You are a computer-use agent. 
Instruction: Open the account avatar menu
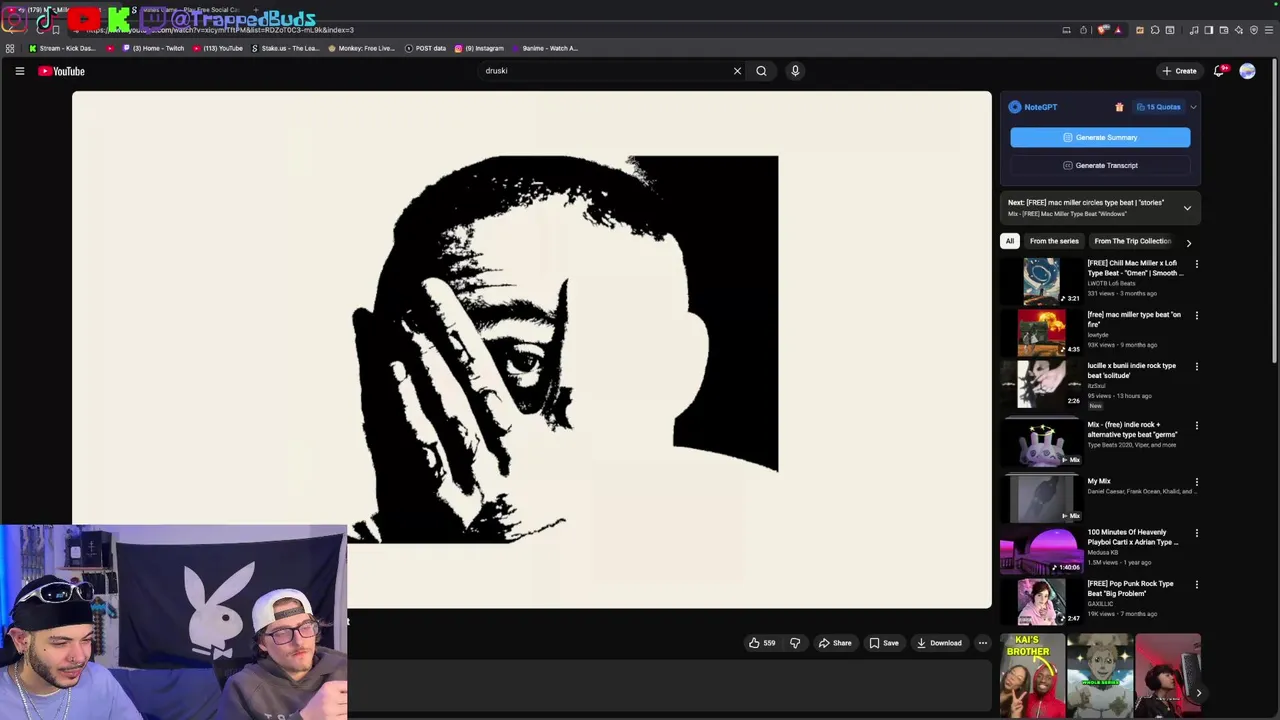point(1247,71)
